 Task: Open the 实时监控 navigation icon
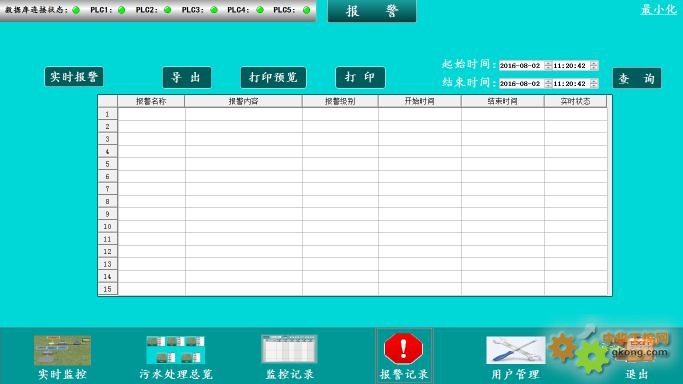[x=62, y=350]
